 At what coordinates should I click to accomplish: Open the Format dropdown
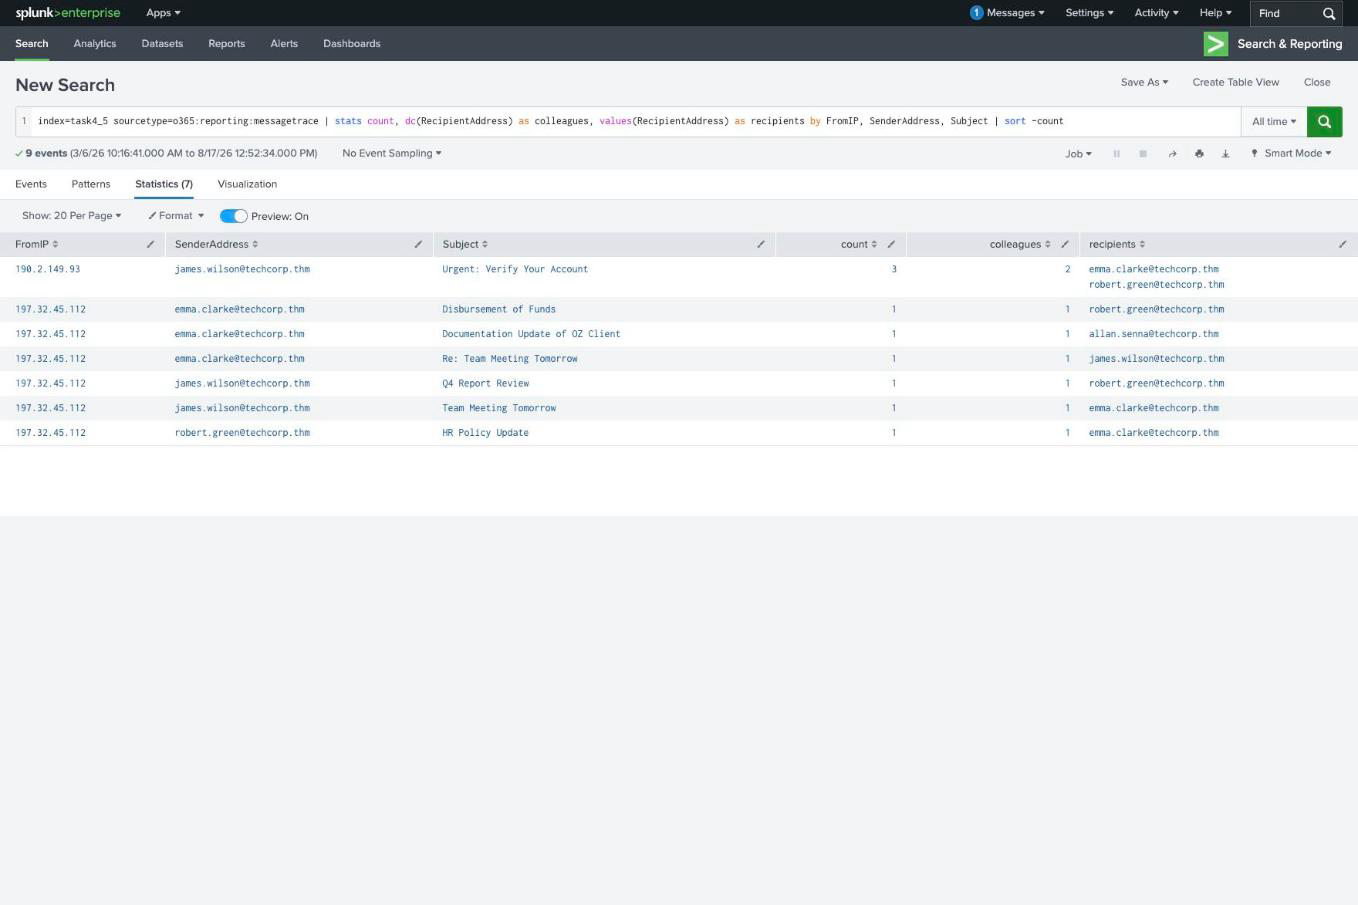click(176, 216)
